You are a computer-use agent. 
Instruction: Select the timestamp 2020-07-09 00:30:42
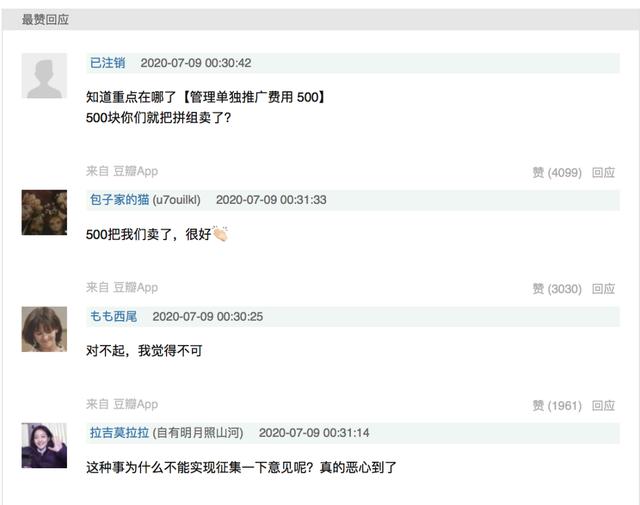pyautogui.click(x=196, y=63)
